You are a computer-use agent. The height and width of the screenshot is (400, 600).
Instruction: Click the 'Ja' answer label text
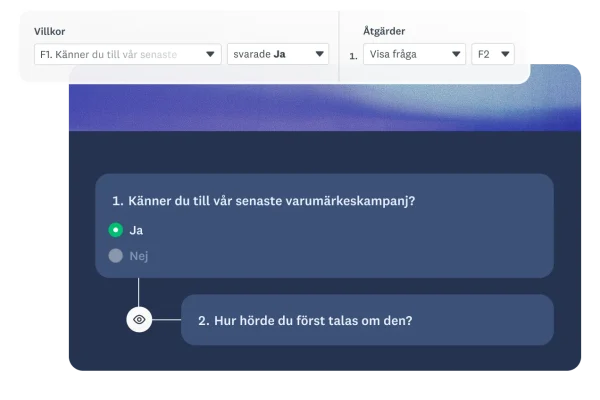coord(136,230)
